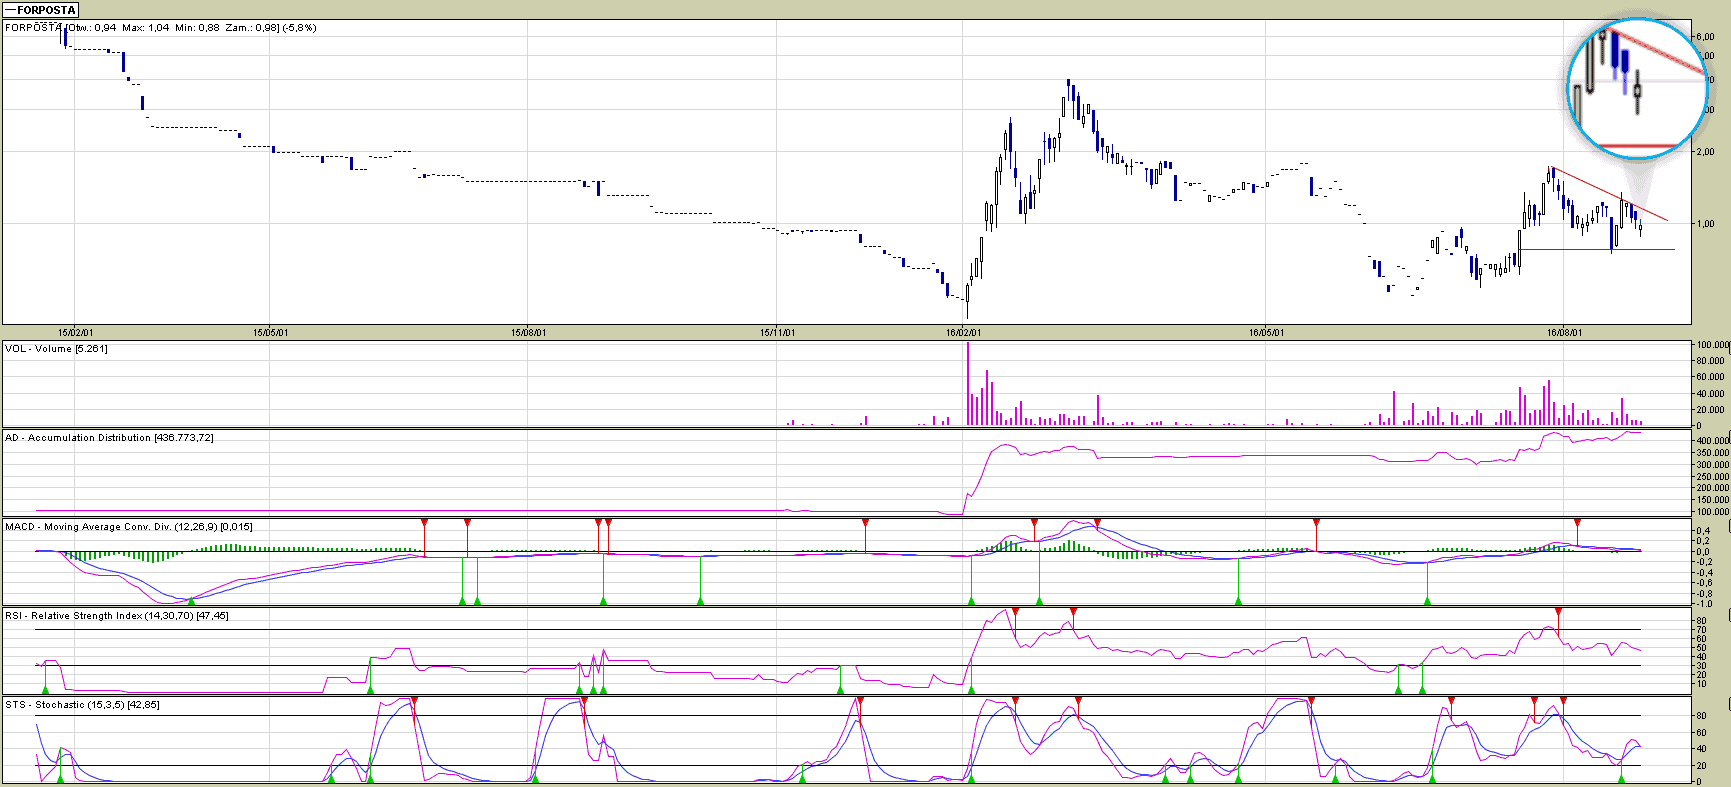Click the rightmost green buy marker in MACD panel
1731x787 pixels.
[1427, 601]
